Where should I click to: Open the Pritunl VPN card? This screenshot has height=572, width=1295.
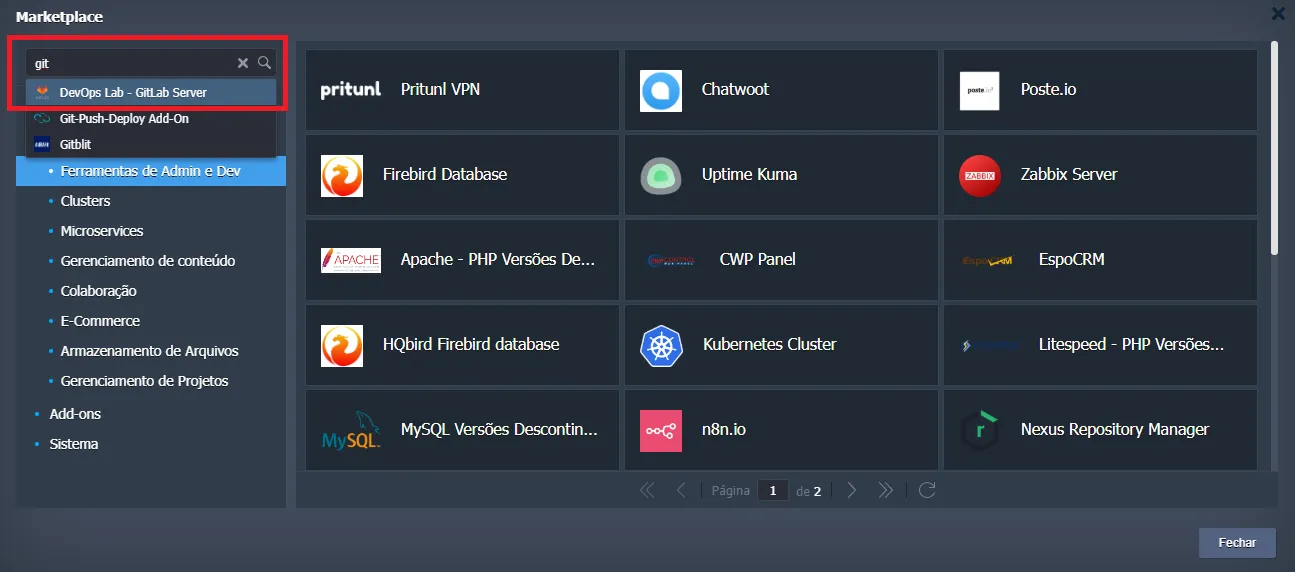[x=462, y=90]
